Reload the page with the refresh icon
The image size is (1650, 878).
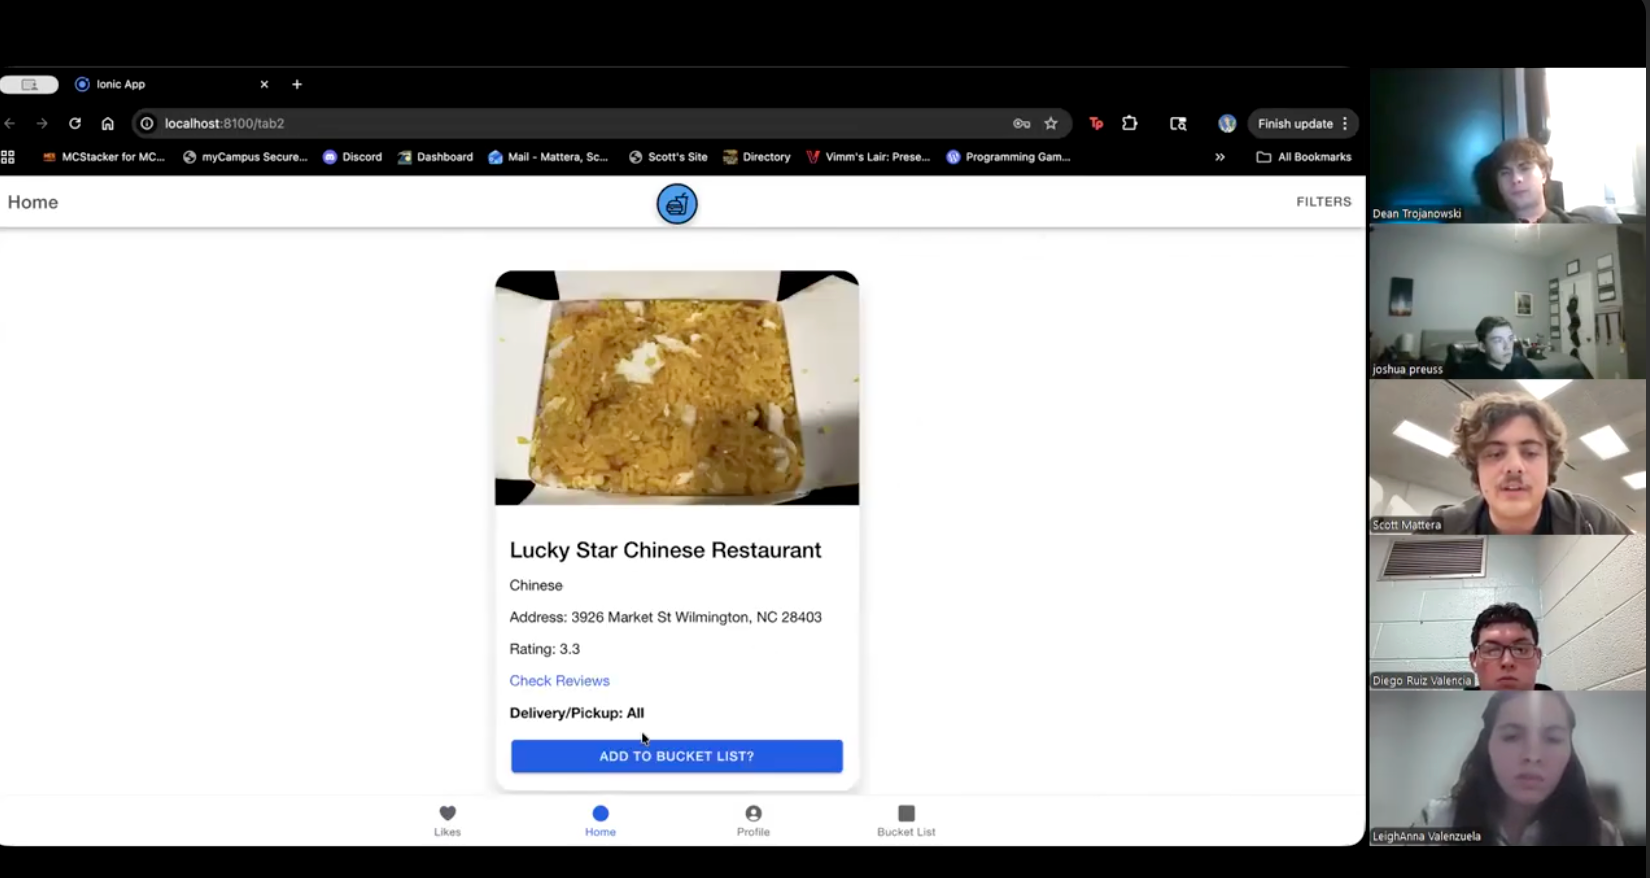click(x=75, y=124)
